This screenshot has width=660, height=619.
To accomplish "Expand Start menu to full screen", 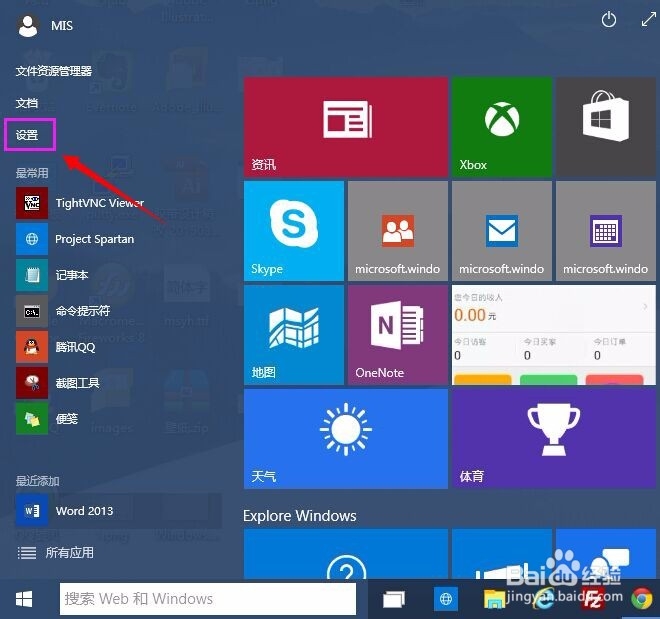I will point(648,19).
